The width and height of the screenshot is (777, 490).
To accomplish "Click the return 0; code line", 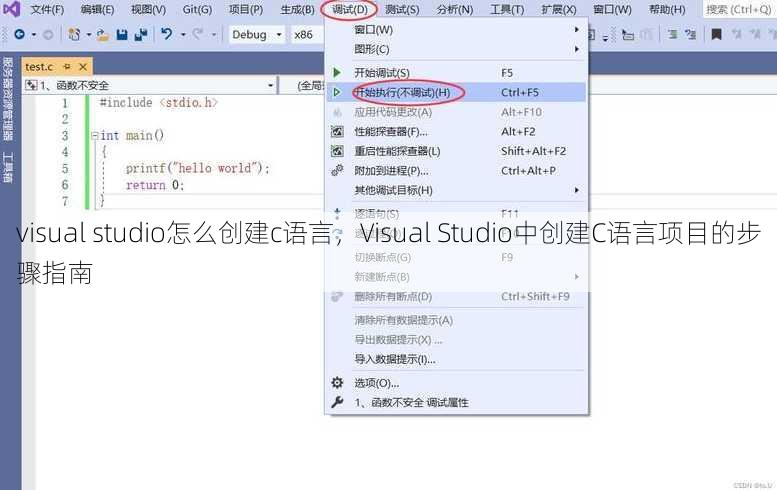I will point(155,185).
